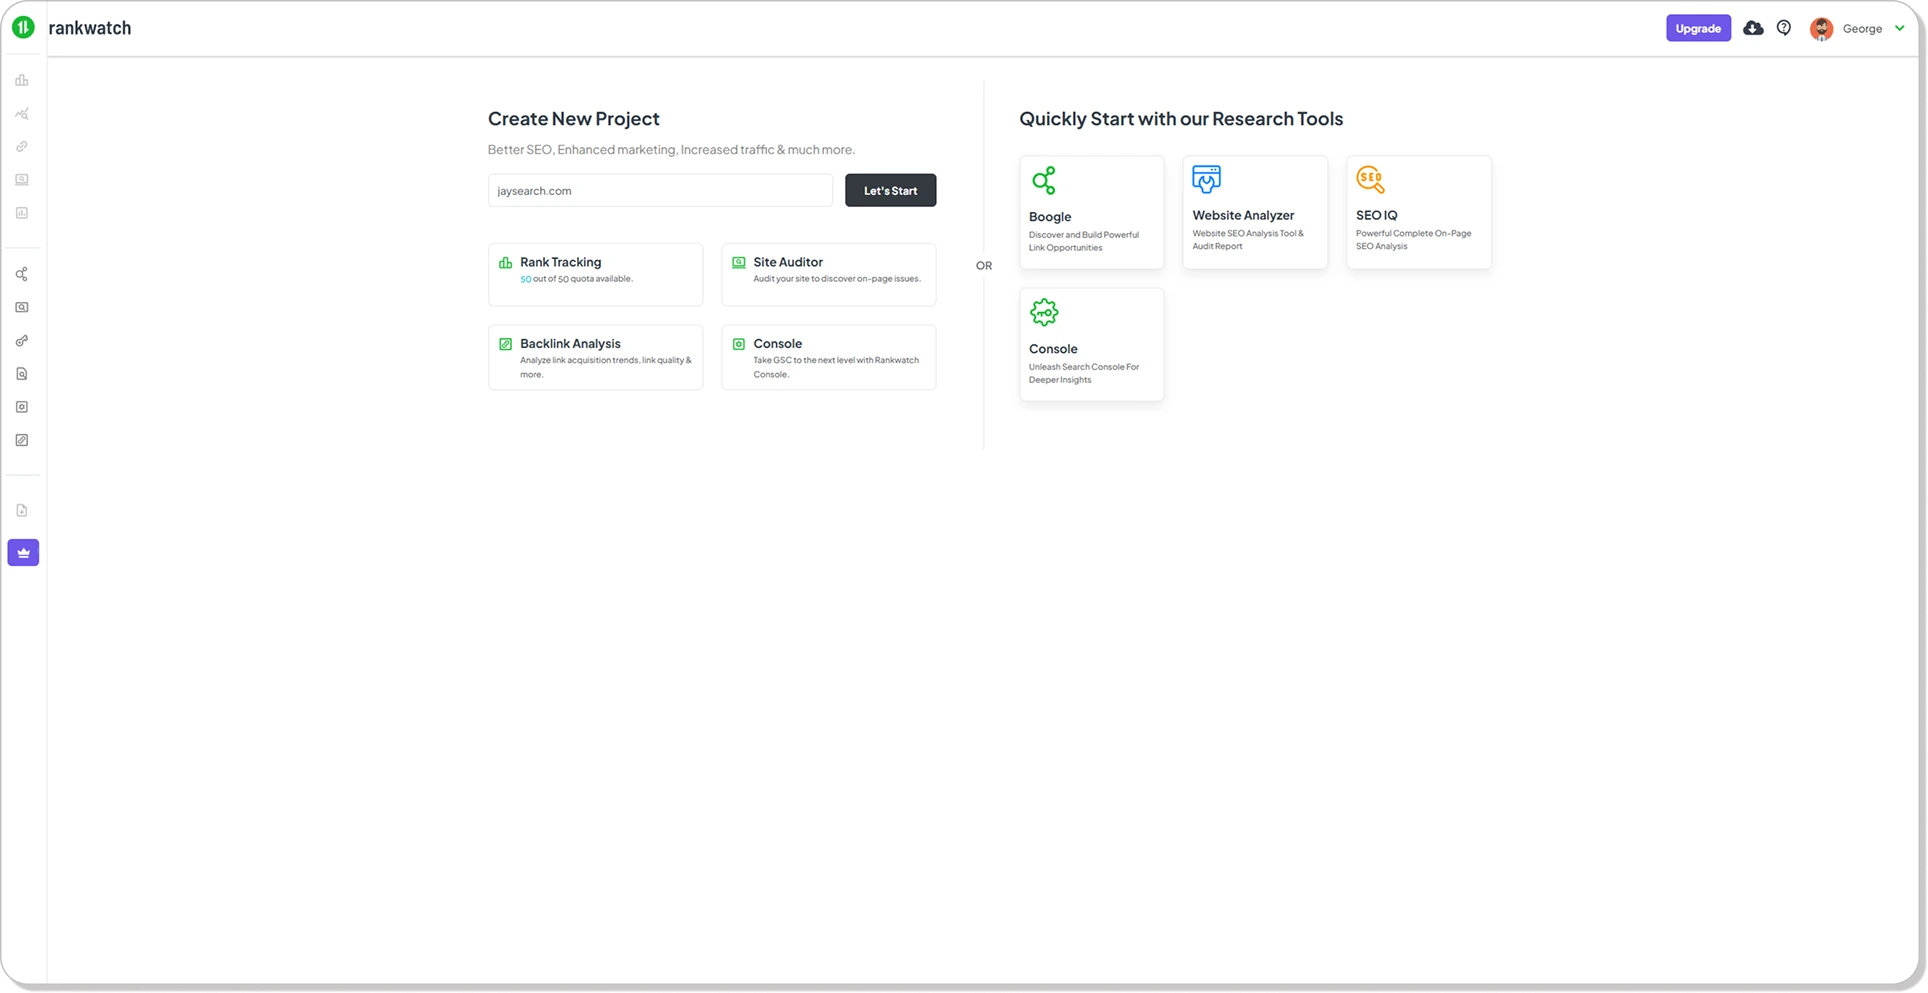Click the Rank Tracking green chart icon
The width and height of the screenshot is (1928, 993).
(506, 263)
